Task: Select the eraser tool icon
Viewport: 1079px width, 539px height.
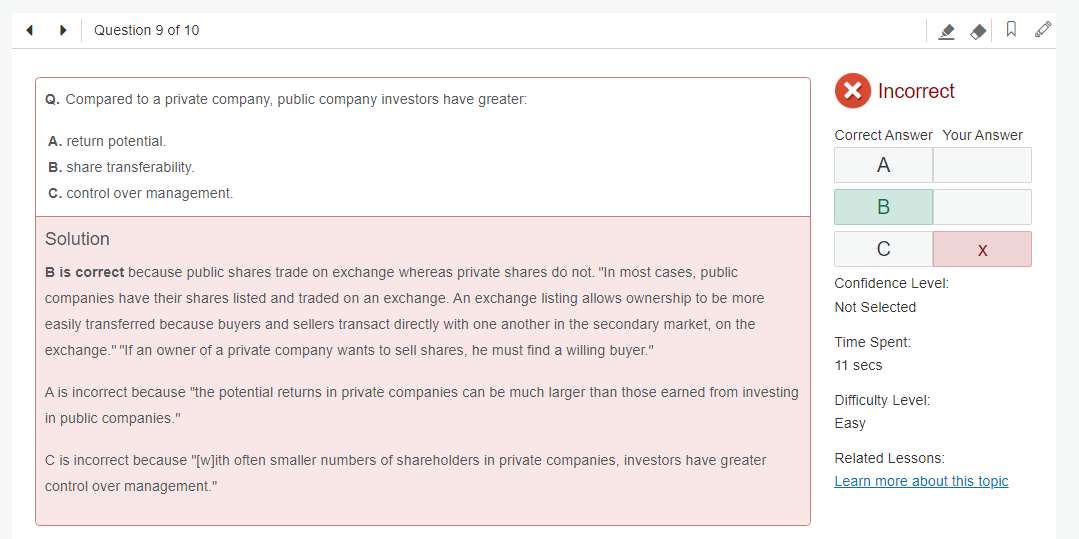Action: pyautogui.click(x=978, y=31)
